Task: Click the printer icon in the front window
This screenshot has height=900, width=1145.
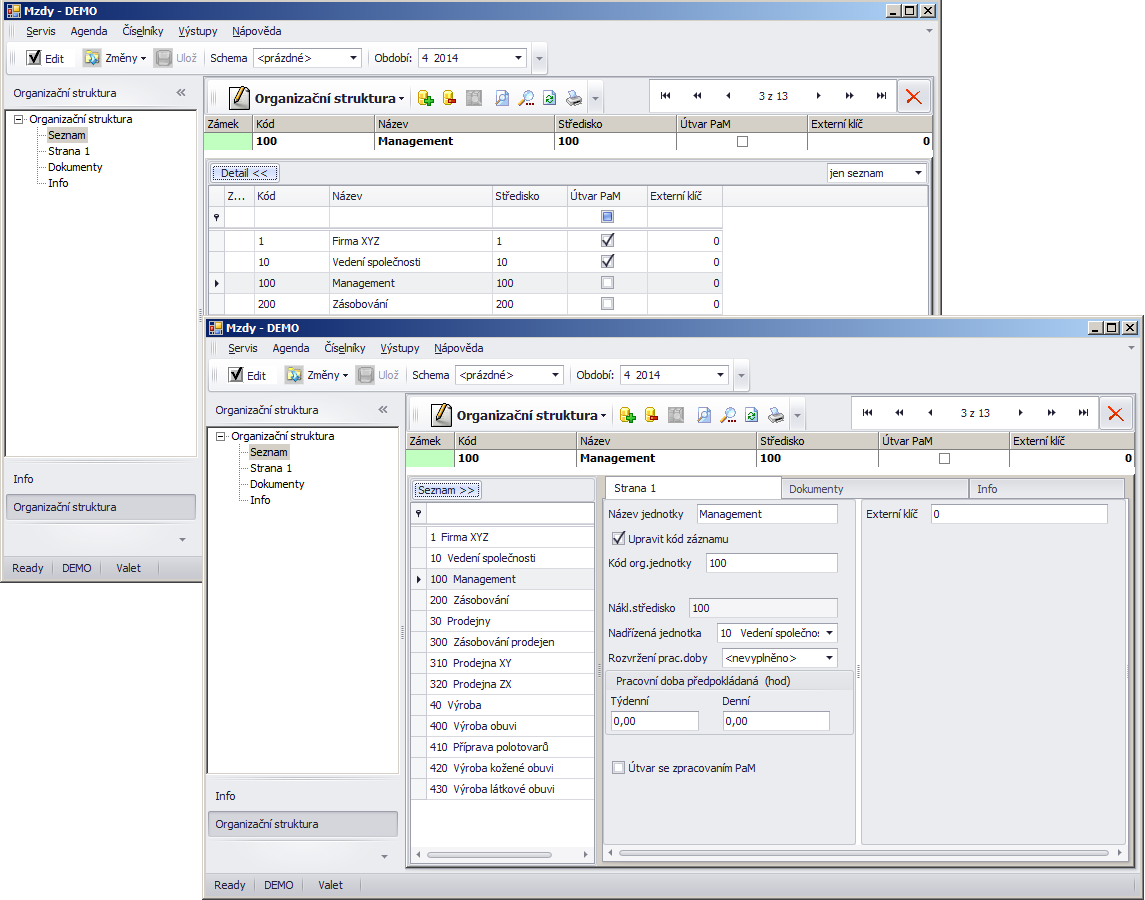Action: coord(776,414)
